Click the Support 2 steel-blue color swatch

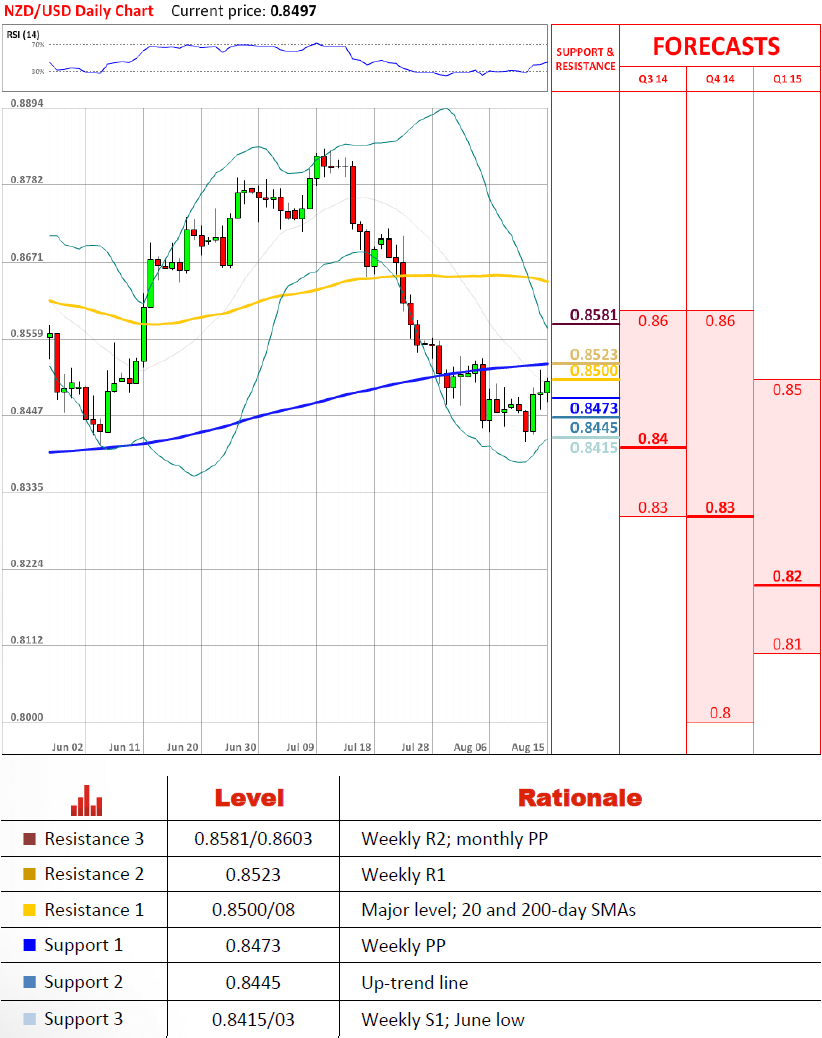coord(29,982)
